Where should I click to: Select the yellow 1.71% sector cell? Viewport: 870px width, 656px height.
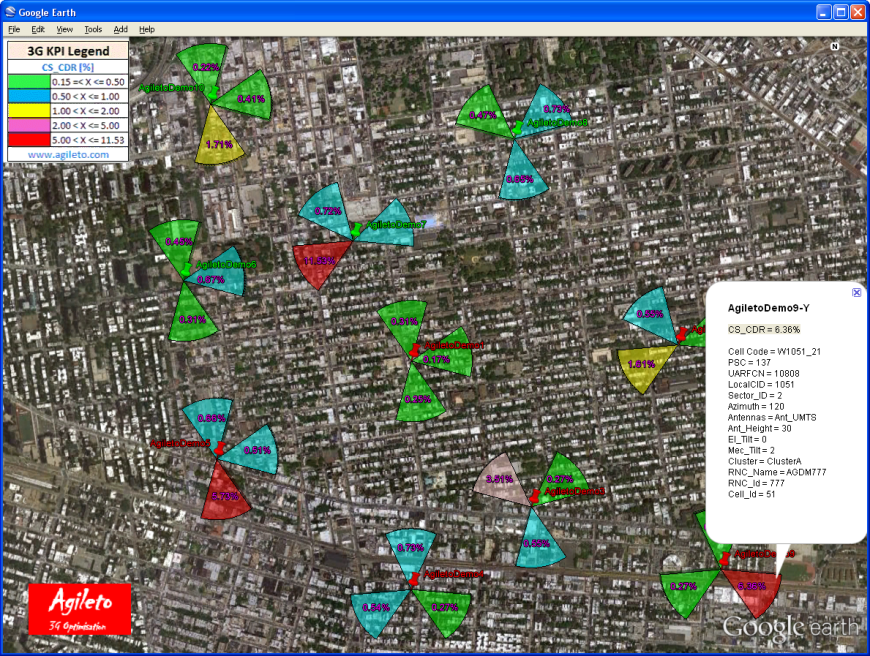pyautogui.click(x=218, y=140)
